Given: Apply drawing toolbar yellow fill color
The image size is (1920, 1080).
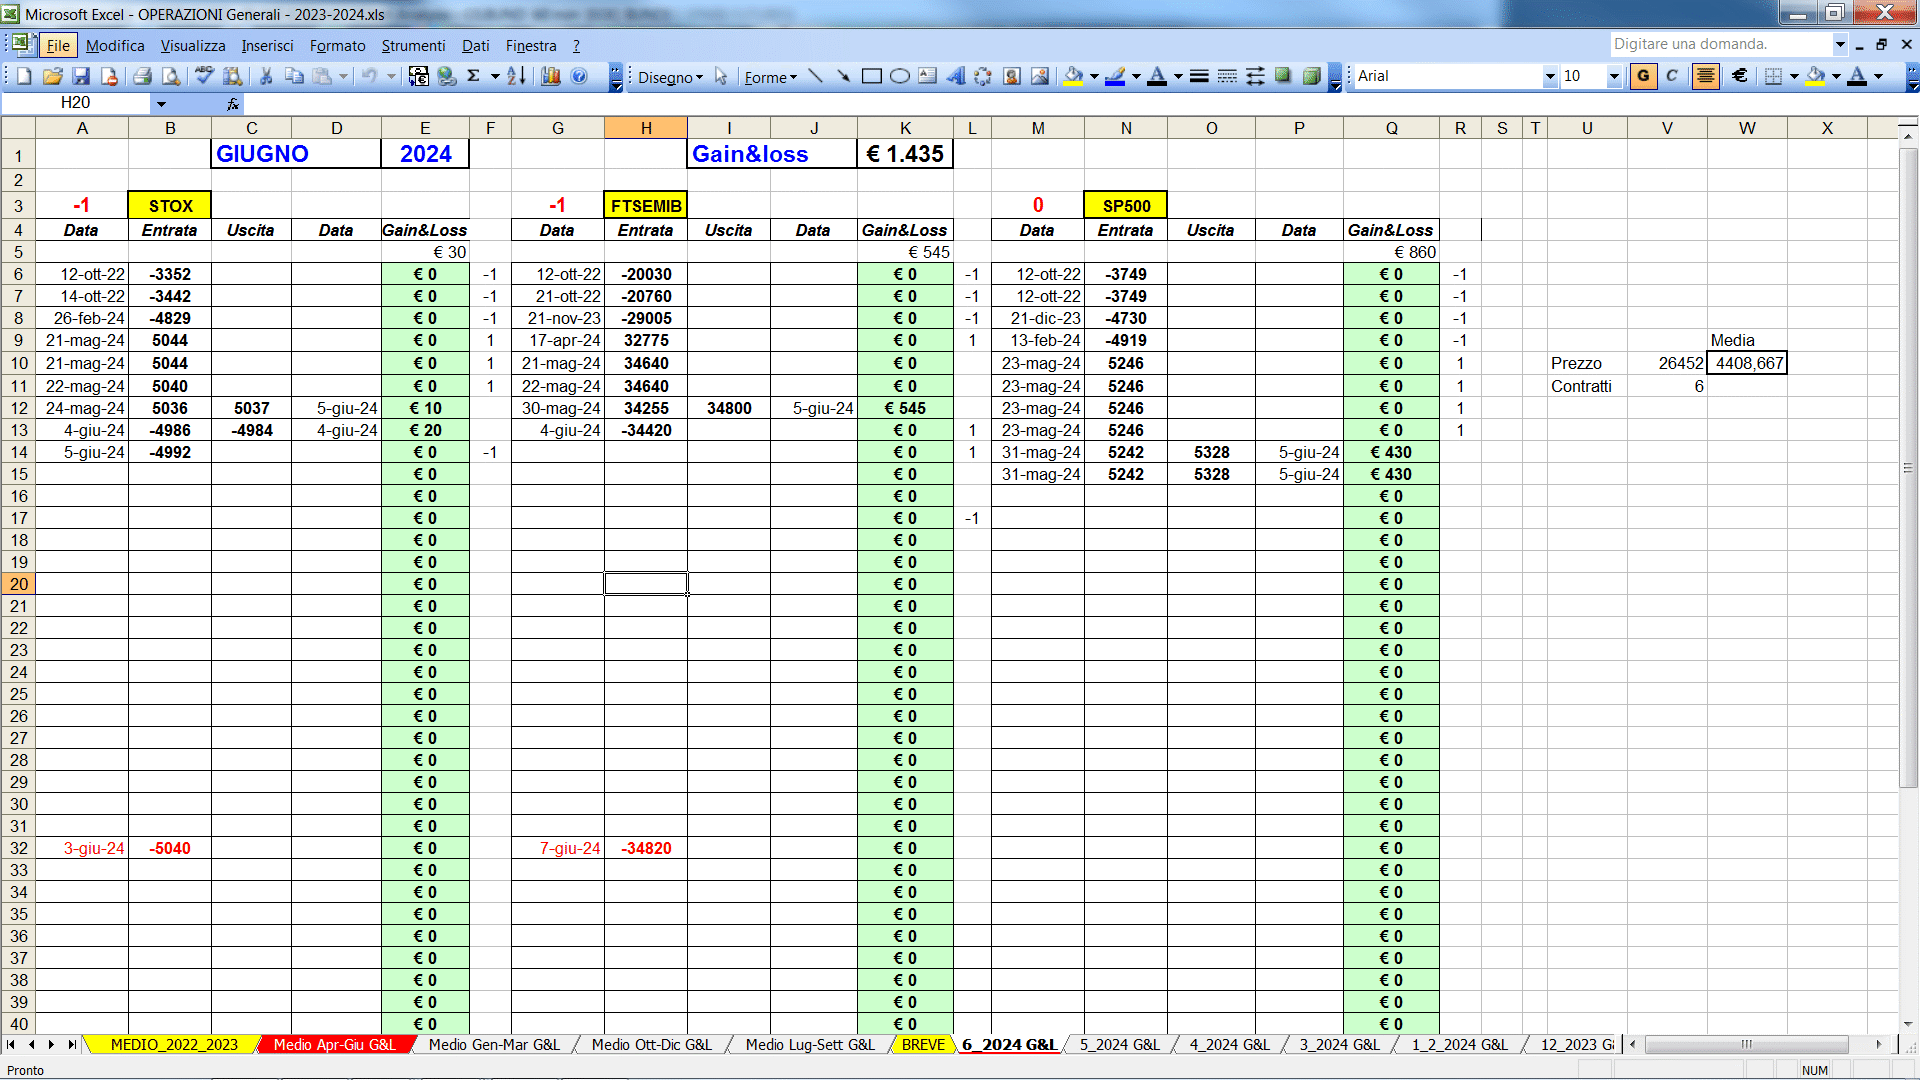Looking at the screenshot, I should (x=1074, y=76).
